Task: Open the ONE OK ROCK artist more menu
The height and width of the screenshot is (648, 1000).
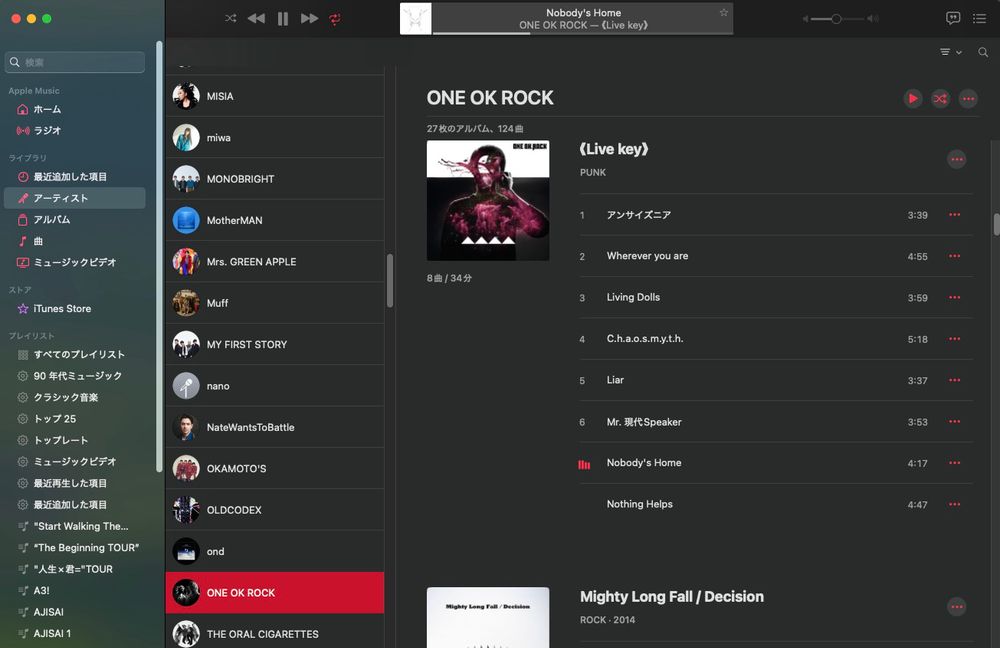Action: point(968,98)
